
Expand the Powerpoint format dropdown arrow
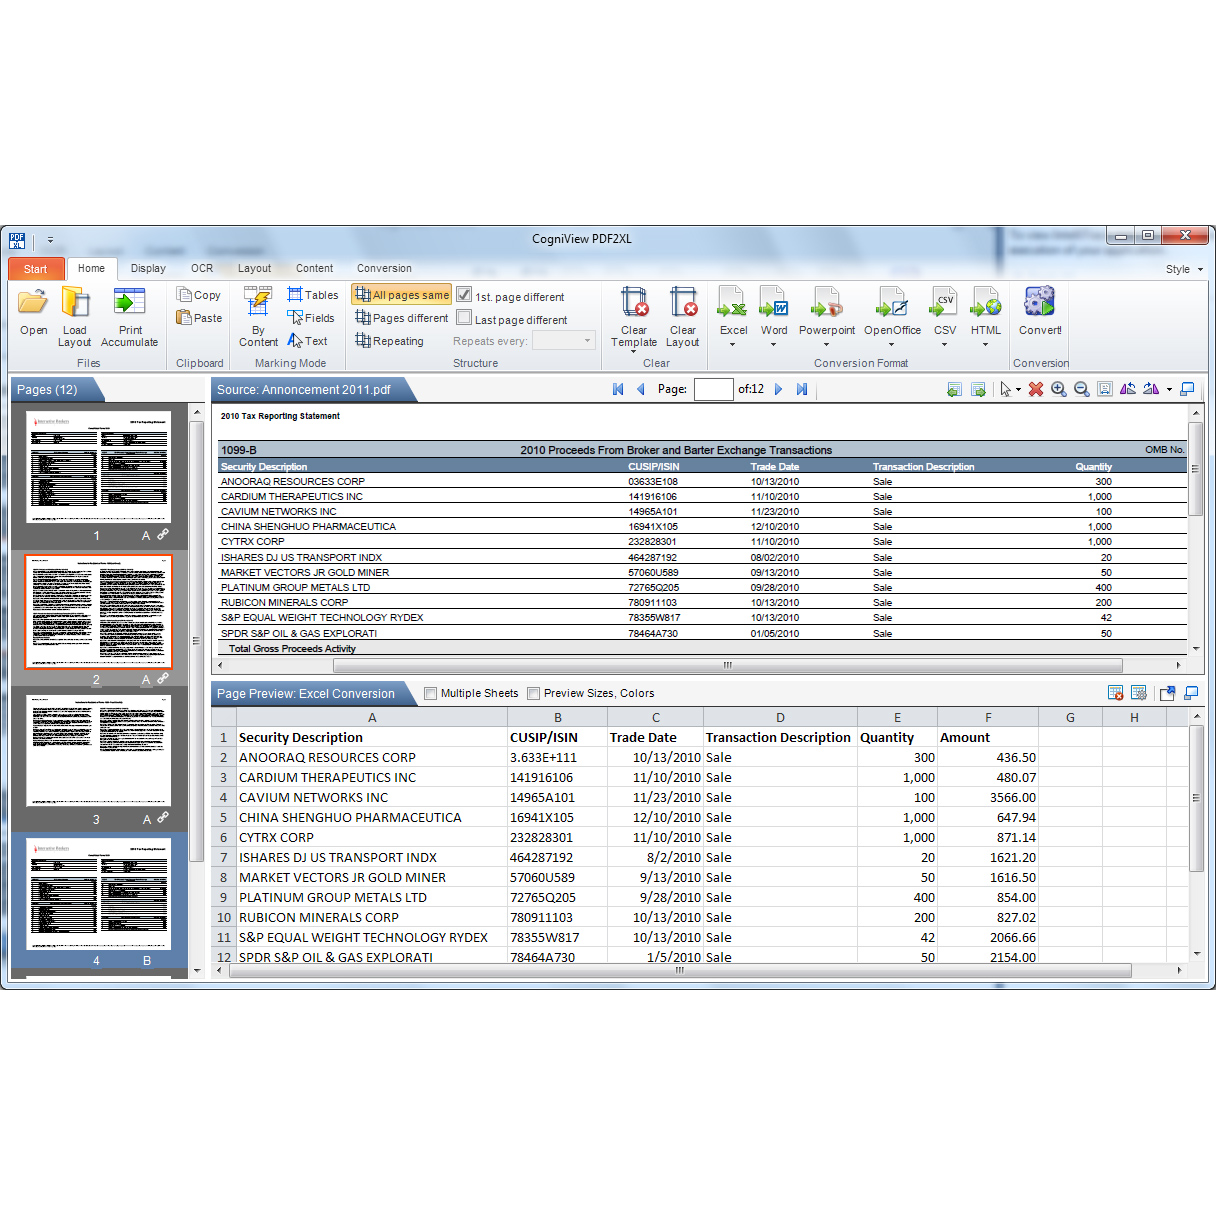pos(826,344)
